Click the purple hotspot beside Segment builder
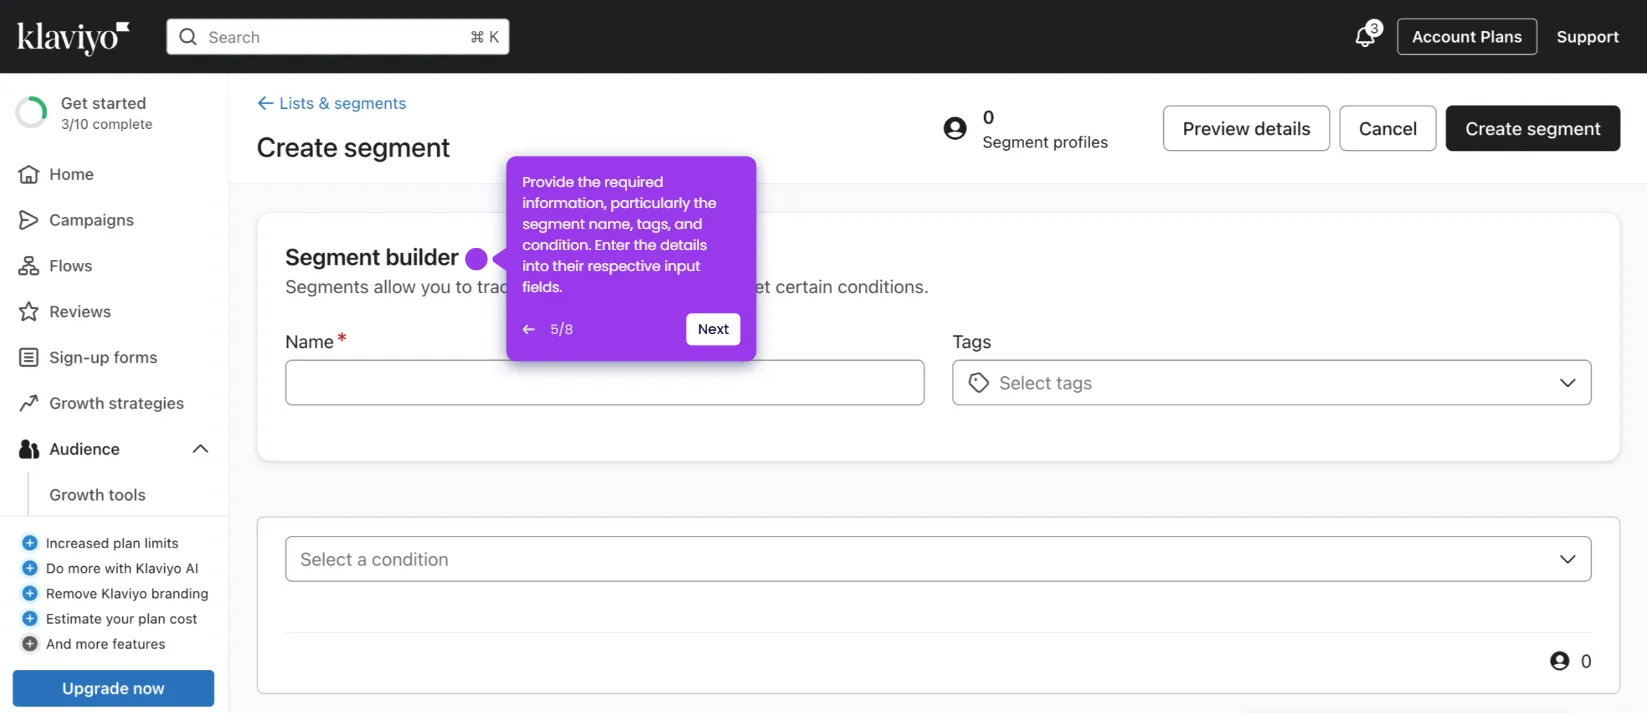Screen dimensions: 1647x713 click(x=477, y=259)
